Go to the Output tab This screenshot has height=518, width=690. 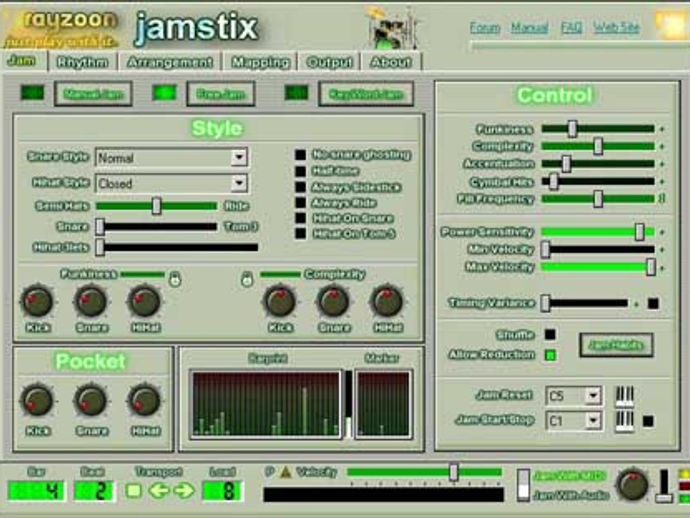click(329, 62)
